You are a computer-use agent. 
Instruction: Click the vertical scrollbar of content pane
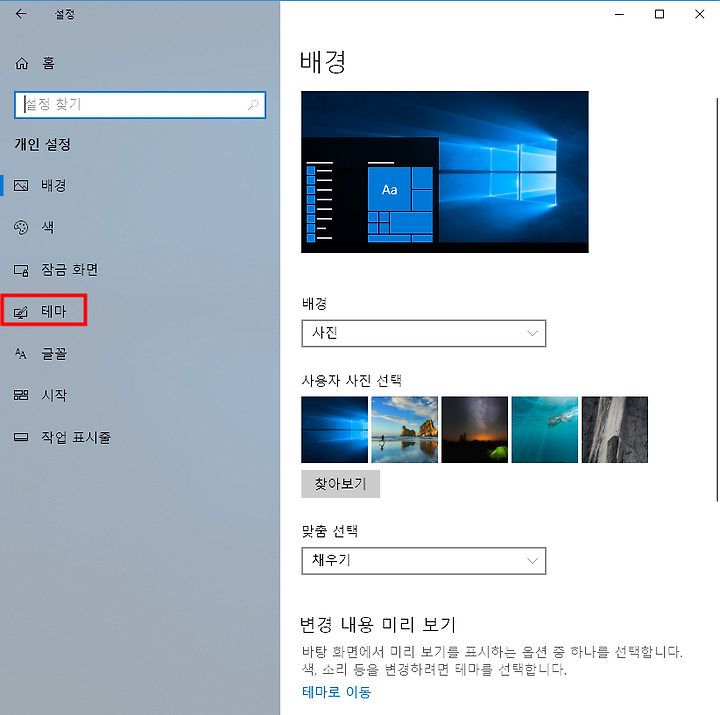pos(717,299)
